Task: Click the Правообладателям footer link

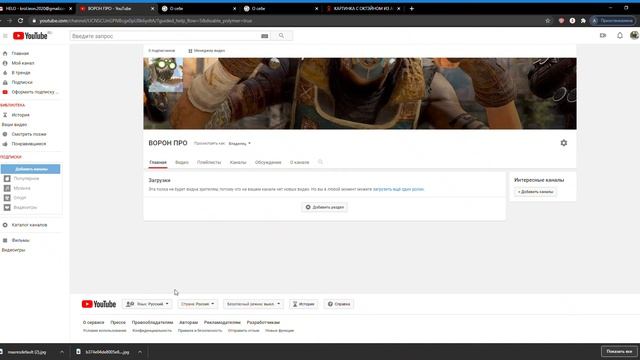Action: pyautogui.click(x=152, y=322)
